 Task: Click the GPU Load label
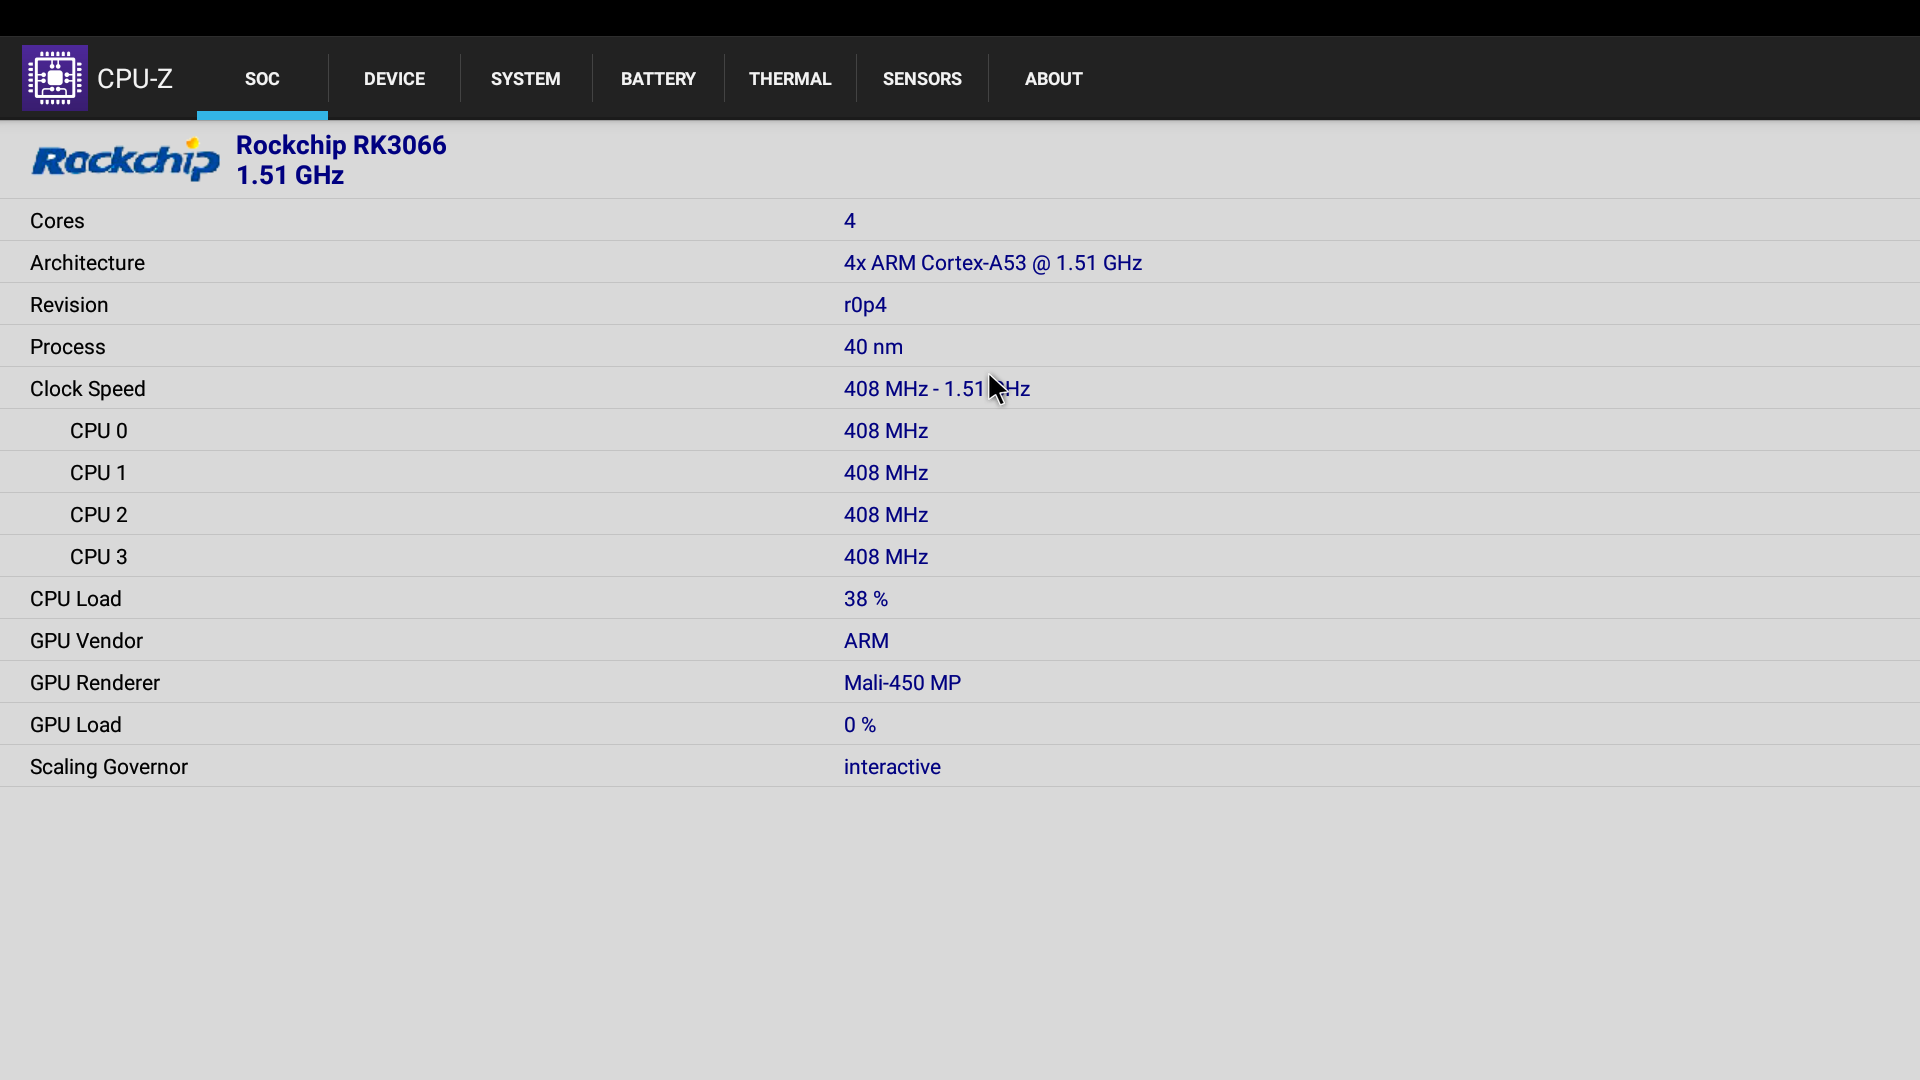pyautogui.click(x=76, y=725)
